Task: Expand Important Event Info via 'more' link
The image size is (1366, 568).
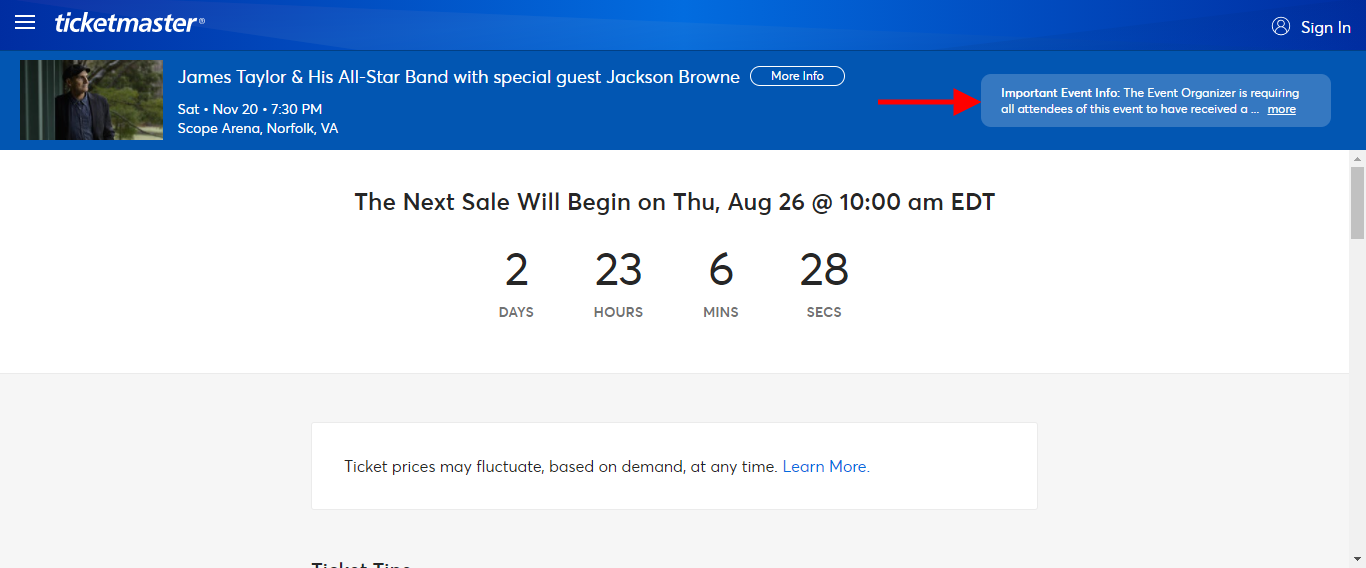Action: click(x=1281, y=109)
